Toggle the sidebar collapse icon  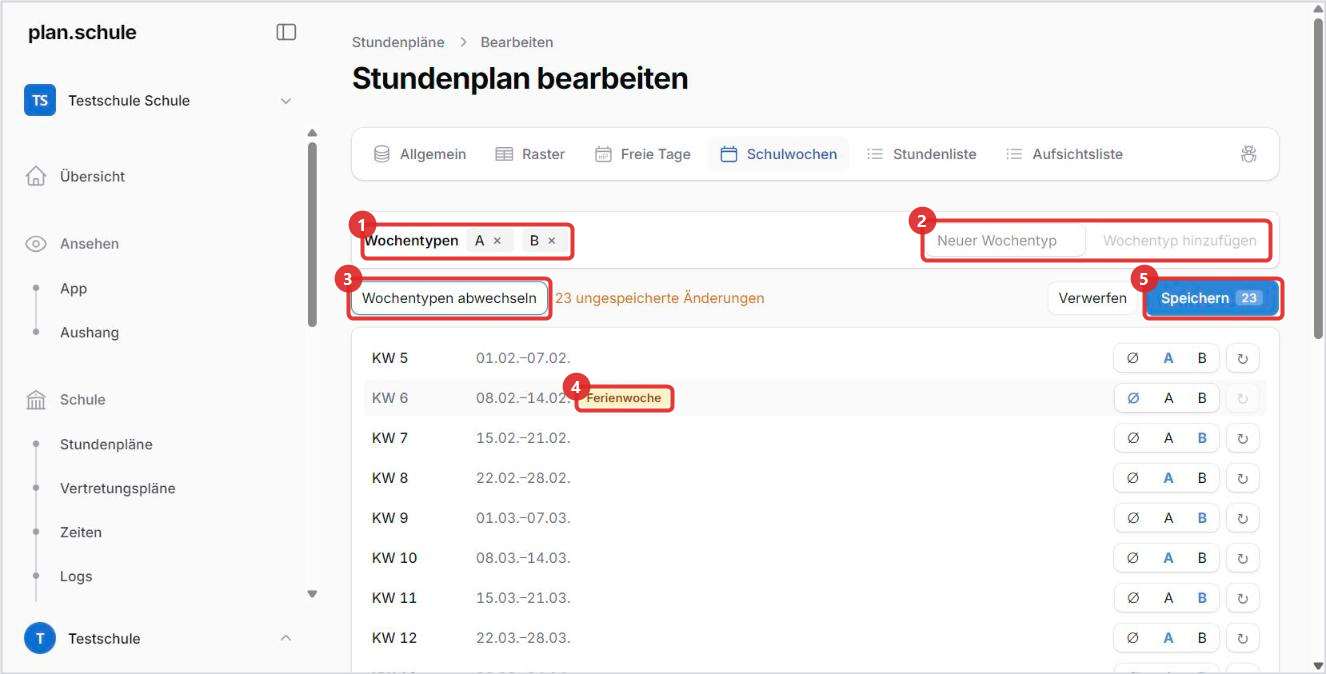(x=286, y=32)
